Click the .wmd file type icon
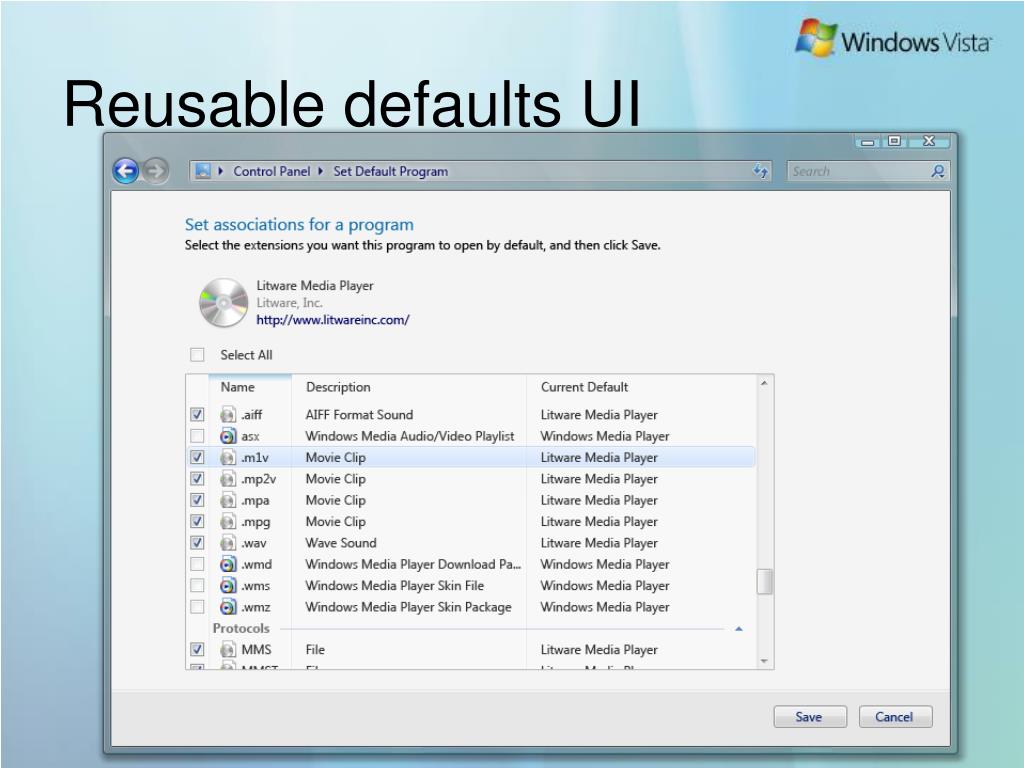The width and height of the screenshot is (1024, 768). click(228, 564)
